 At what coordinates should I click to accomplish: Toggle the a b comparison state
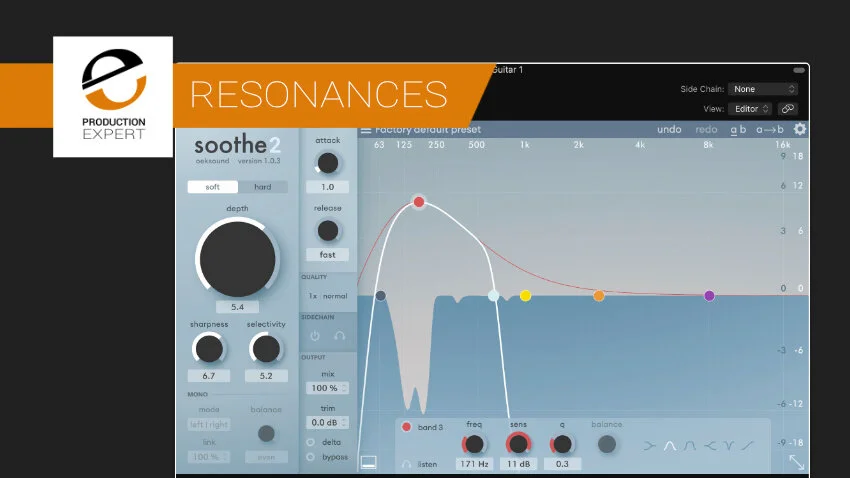(x=738, y=130)
